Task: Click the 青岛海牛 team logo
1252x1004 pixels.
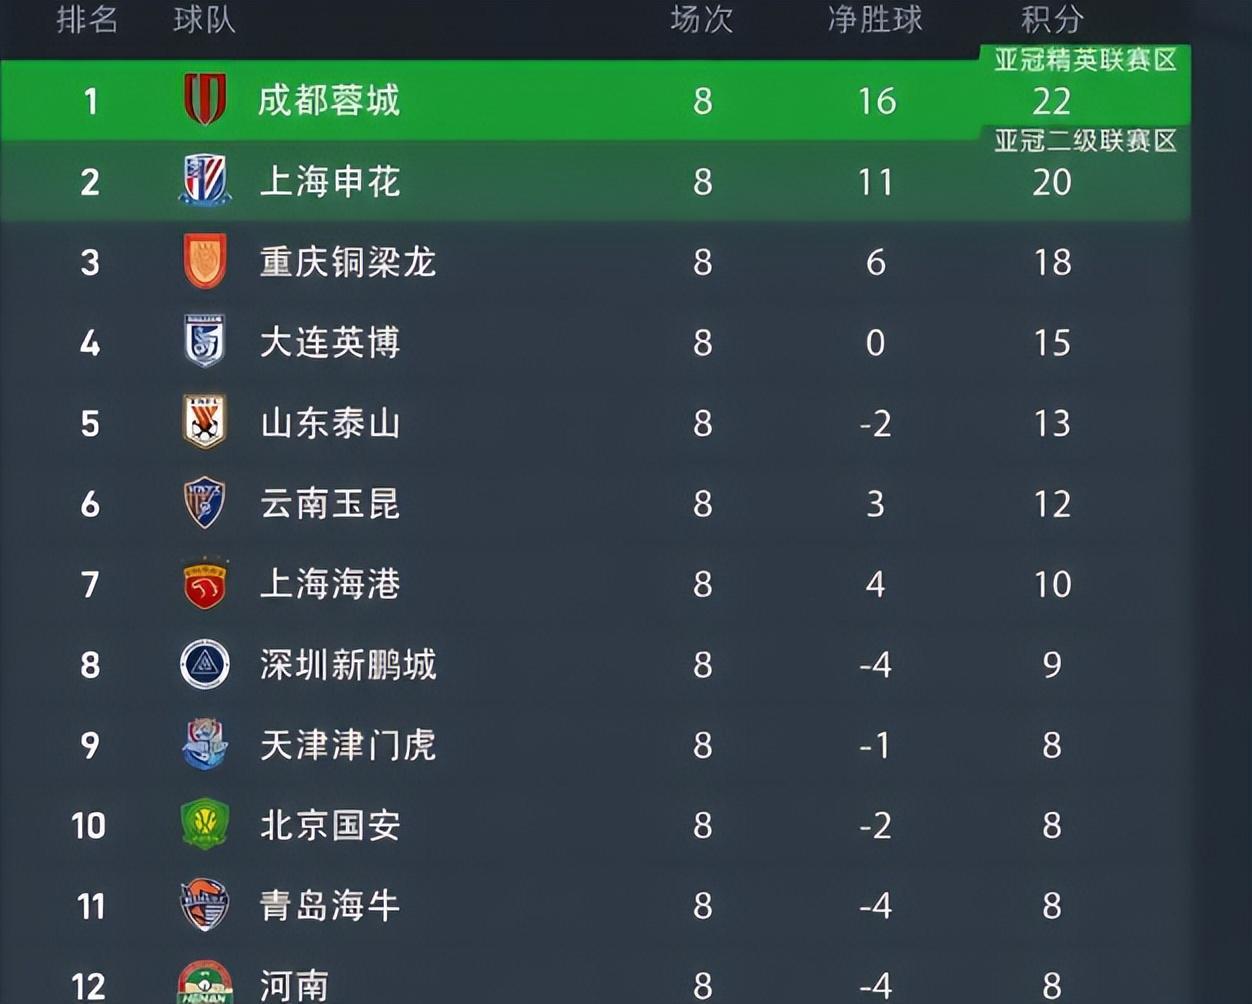Action: click(x=205, y=906)
